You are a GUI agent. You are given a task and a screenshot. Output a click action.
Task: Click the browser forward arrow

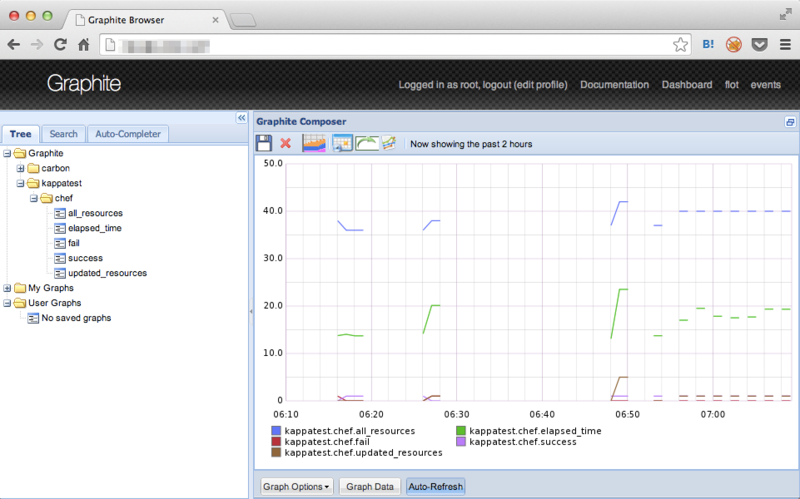coord(37,45)
